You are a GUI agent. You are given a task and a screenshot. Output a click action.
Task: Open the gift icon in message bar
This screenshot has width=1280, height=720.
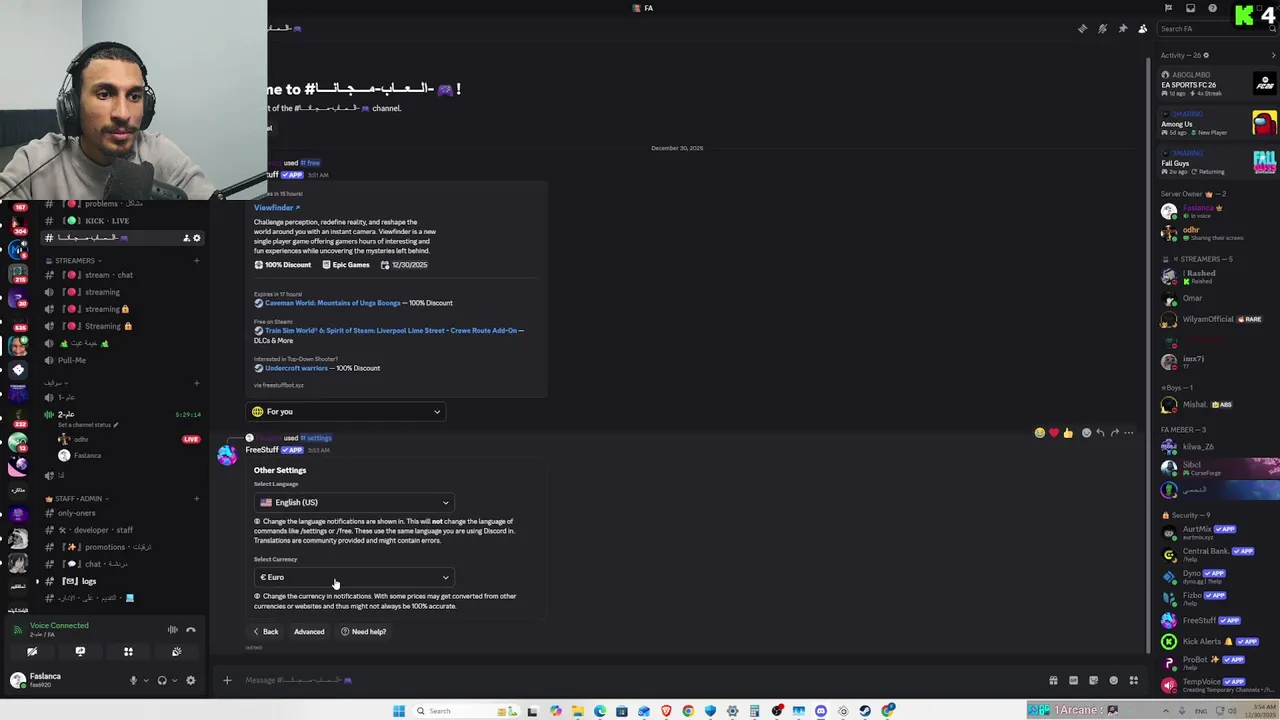[1053, 680]
